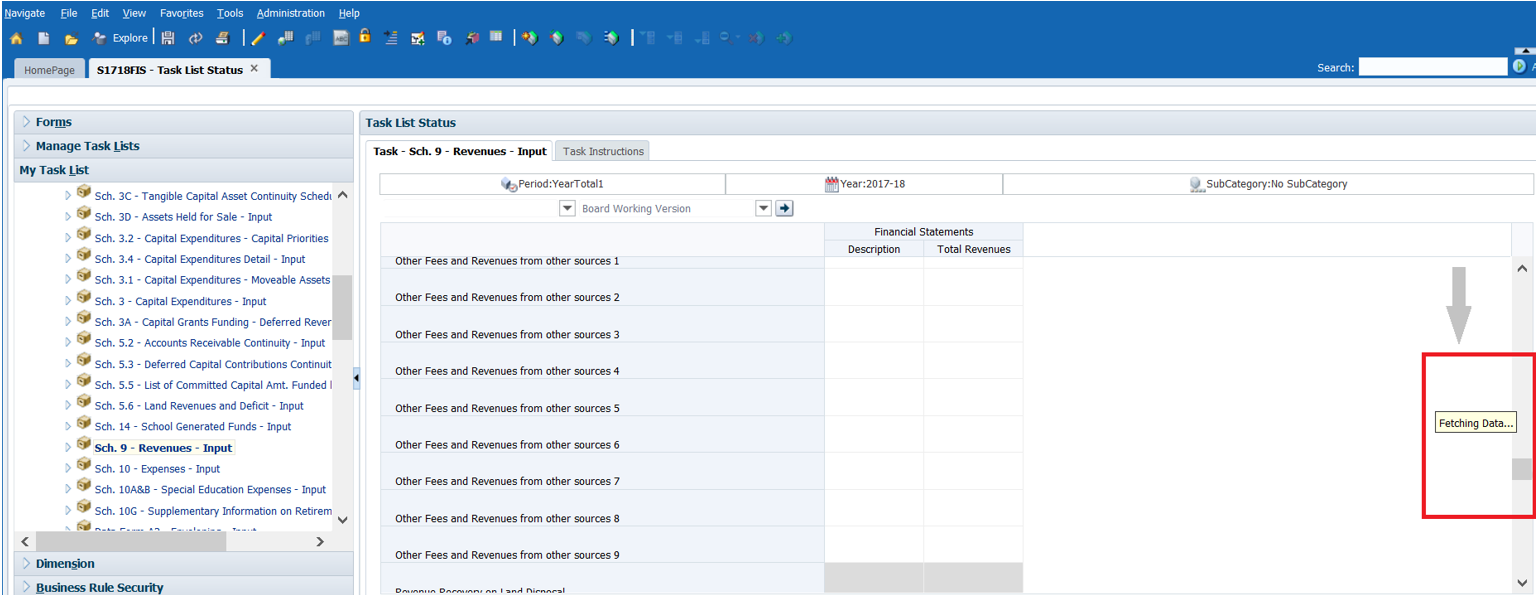The width and height of the screenshot is (1539, 595).
Task: Click Explore in the toolbar
Action: [121, 38]
